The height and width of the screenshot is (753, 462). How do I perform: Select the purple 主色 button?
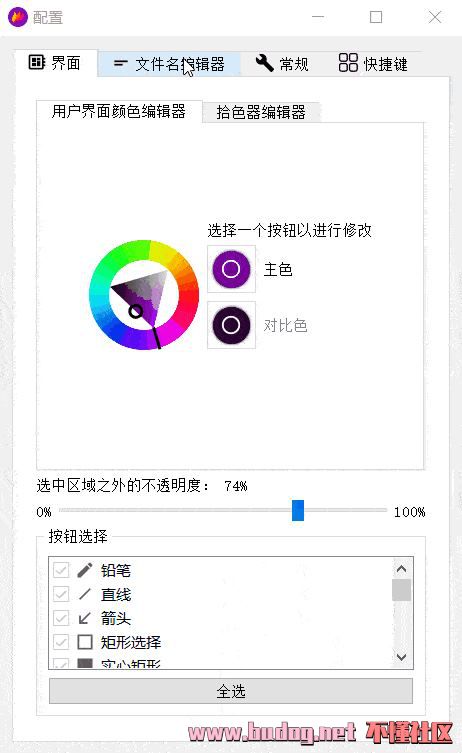[x=231, y=269]
